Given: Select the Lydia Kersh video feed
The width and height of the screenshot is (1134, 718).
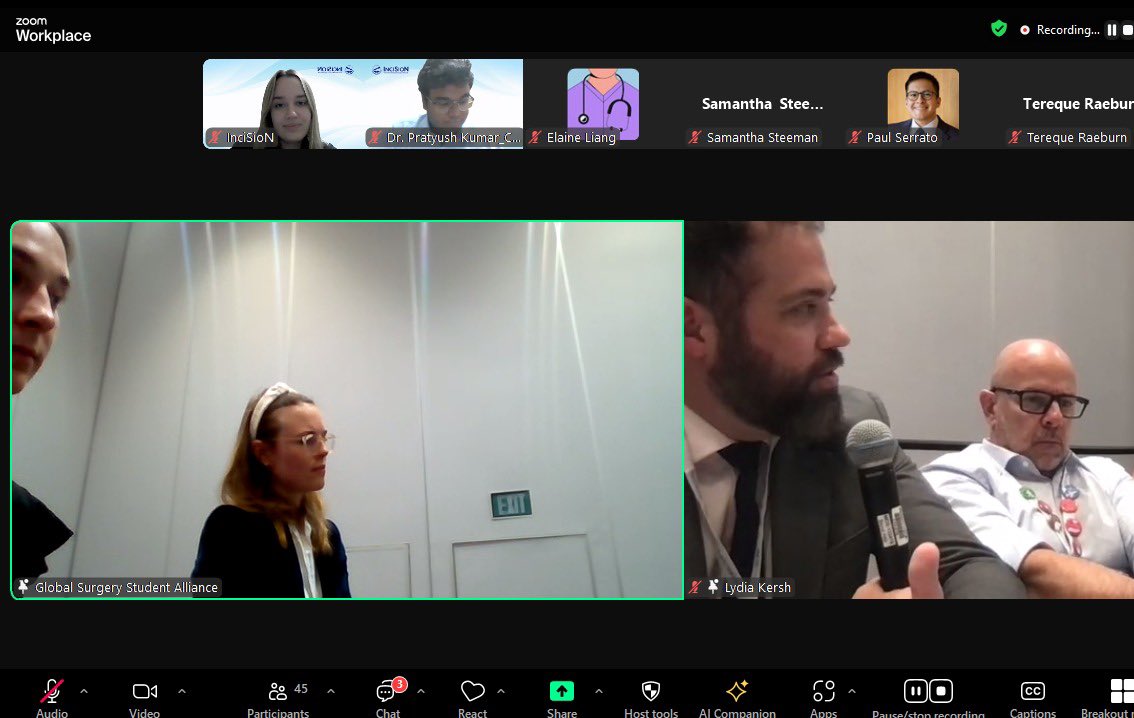Looking at the screenshot, I should point(910,410).
